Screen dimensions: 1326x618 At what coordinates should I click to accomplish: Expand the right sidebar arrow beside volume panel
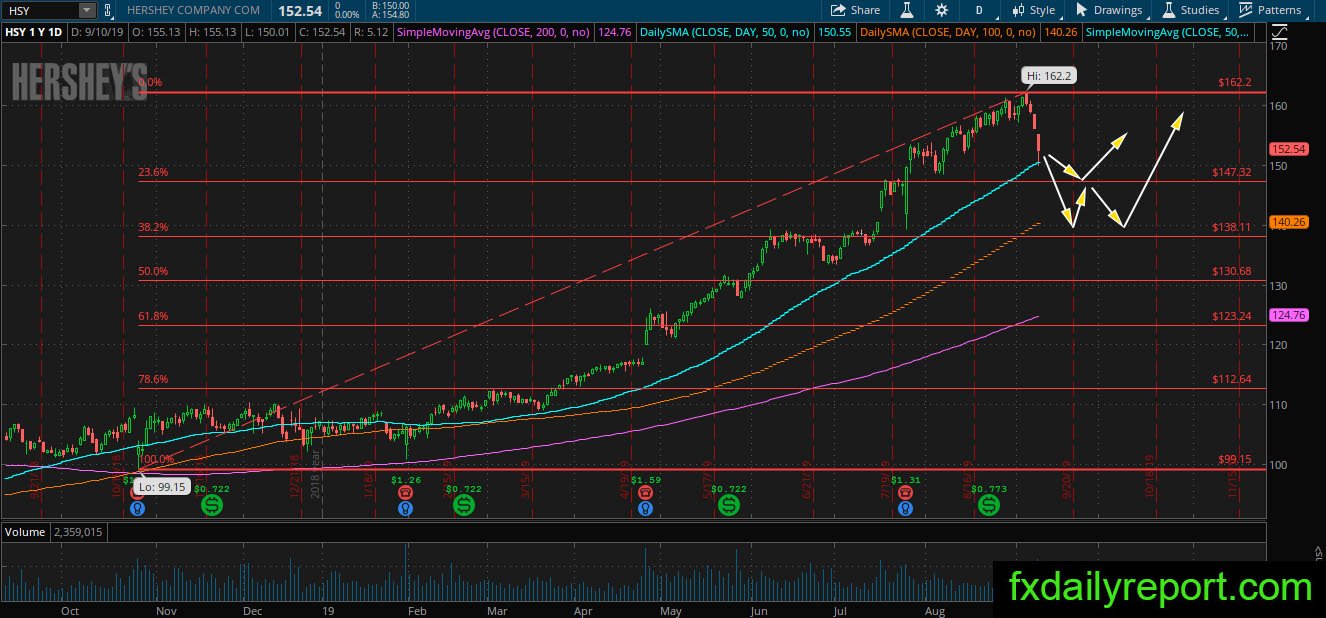pos(1316,552)
